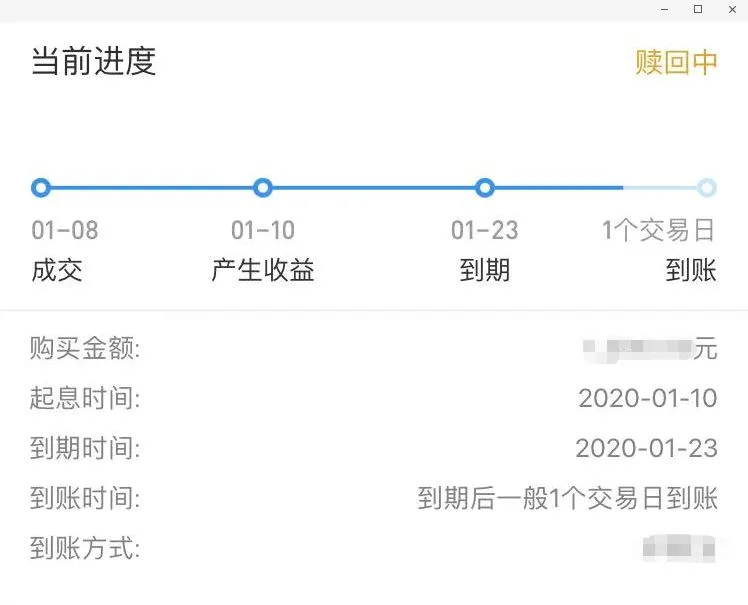Minimize the window
The height and width of the screenshot is (605, 748).
click(x=665, y=10)
